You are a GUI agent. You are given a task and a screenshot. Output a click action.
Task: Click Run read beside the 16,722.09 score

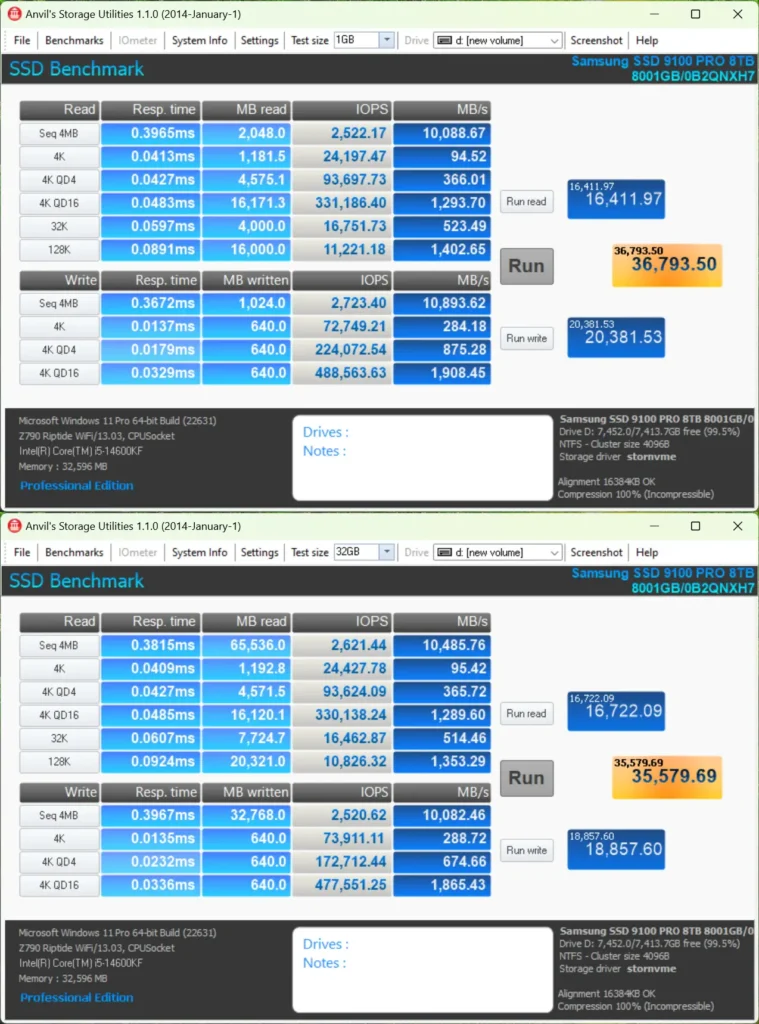pos(526,713)
